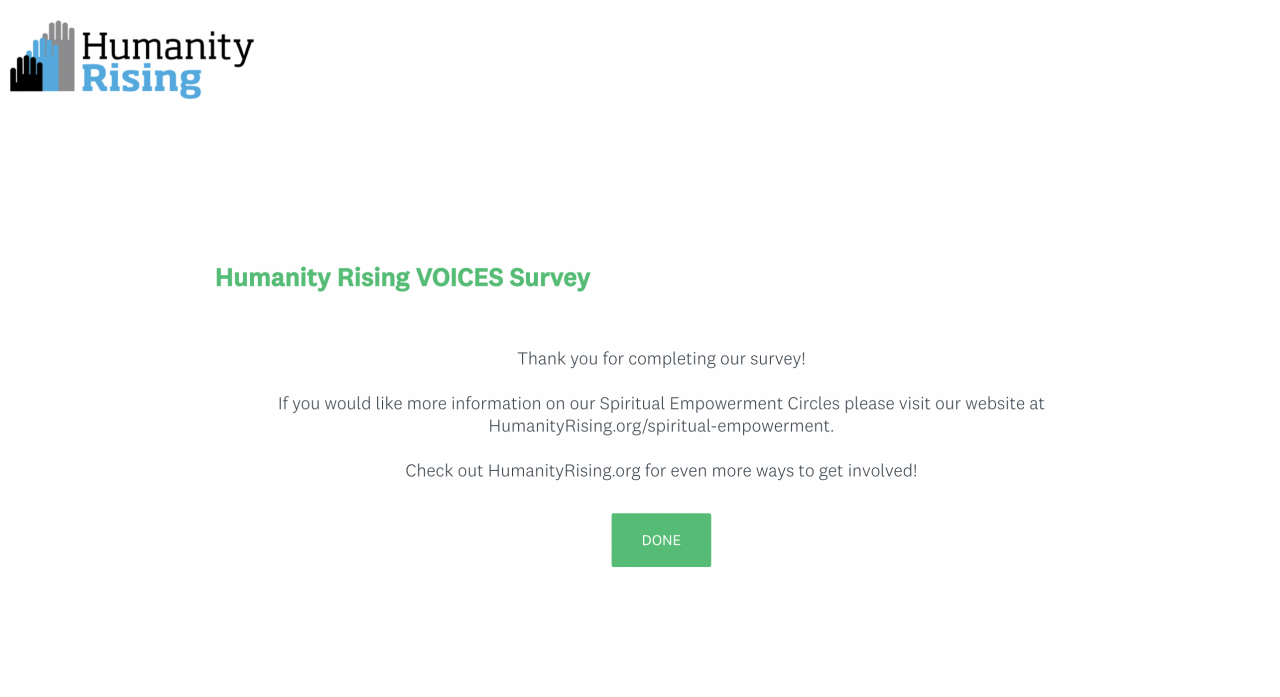
Task: Click the words "Thank you" in the message
Action: coord(557,358)
